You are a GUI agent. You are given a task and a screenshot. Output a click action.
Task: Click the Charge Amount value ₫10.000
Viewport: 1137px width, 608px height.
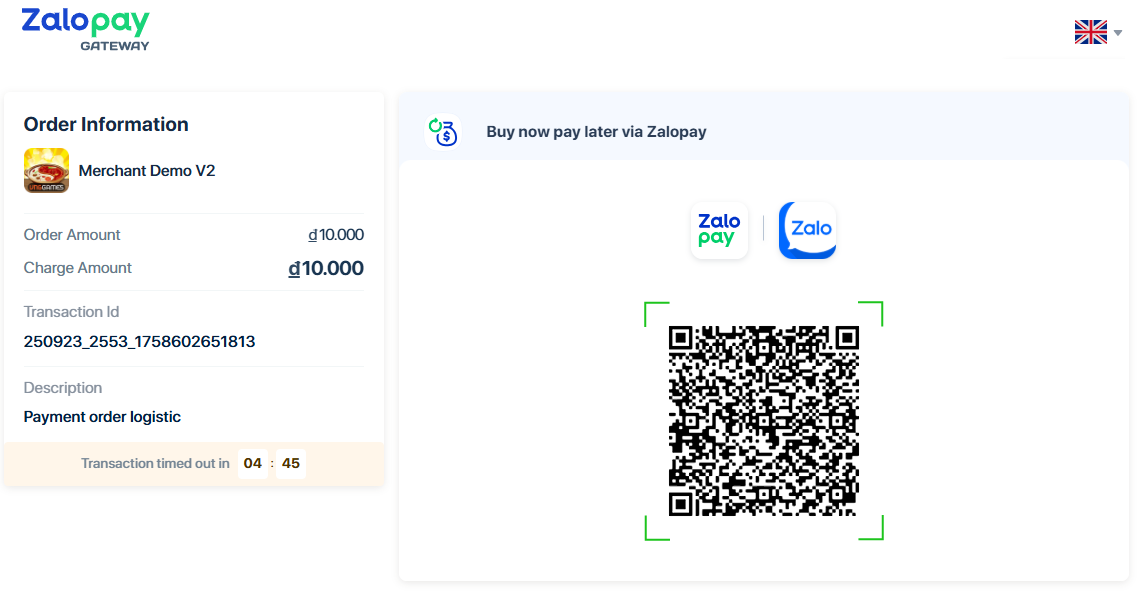click(x=326, y=268)
